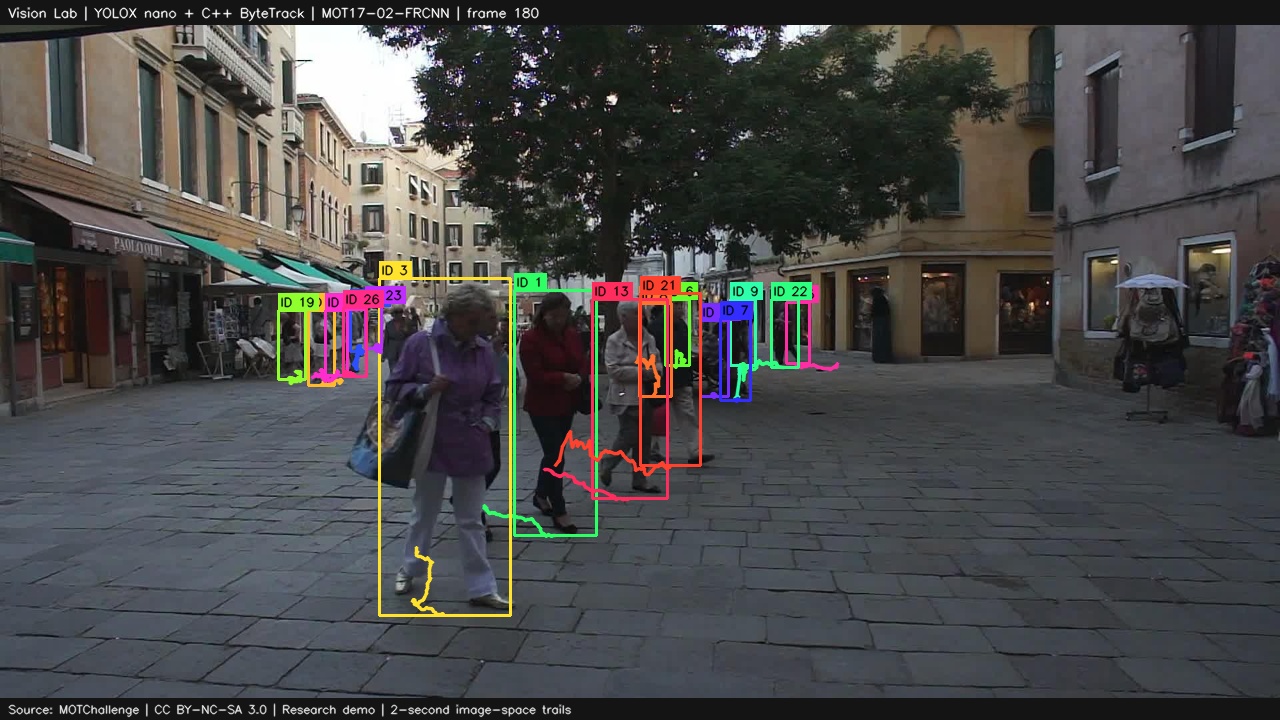1280x720 pixels.
Task: Click the "CC BY-NC-SA 3.0" license text
Action: tap(210, 709)
